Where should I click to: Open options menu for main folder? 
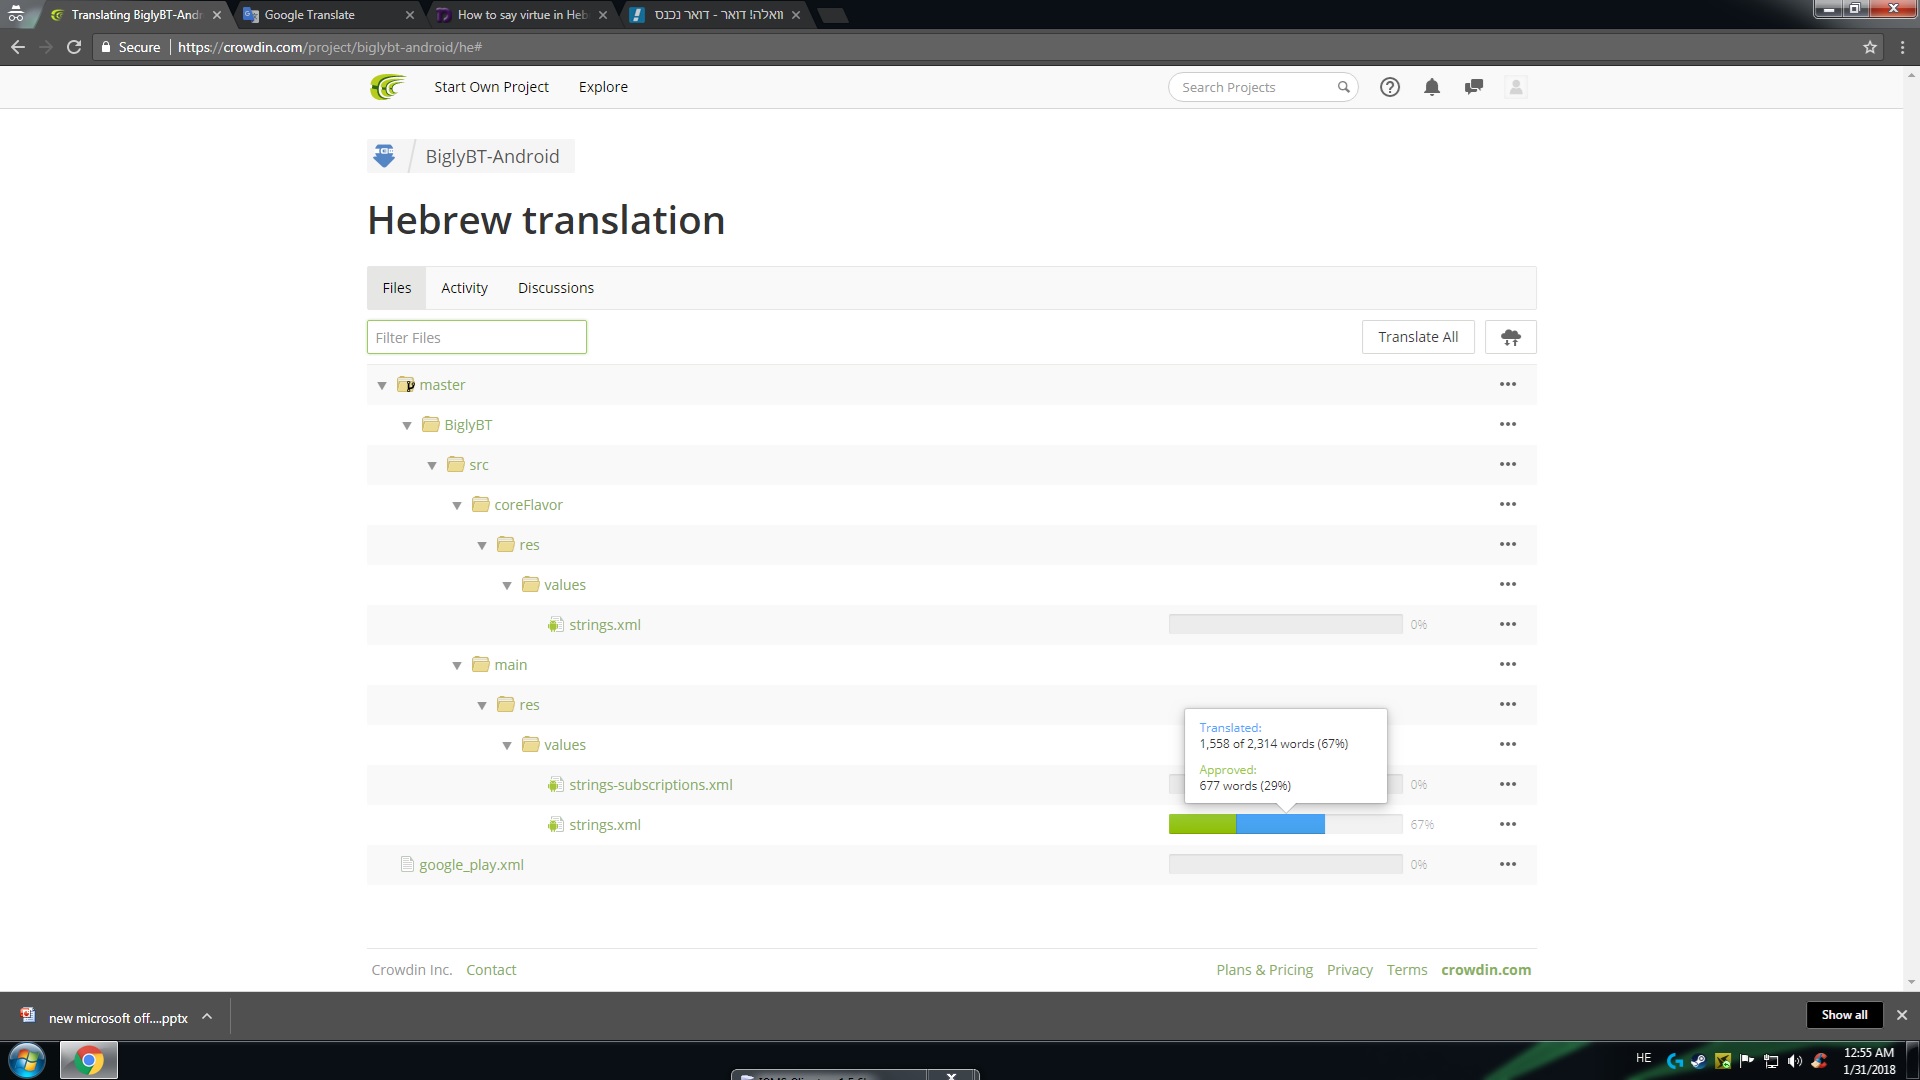point(1507,664)
